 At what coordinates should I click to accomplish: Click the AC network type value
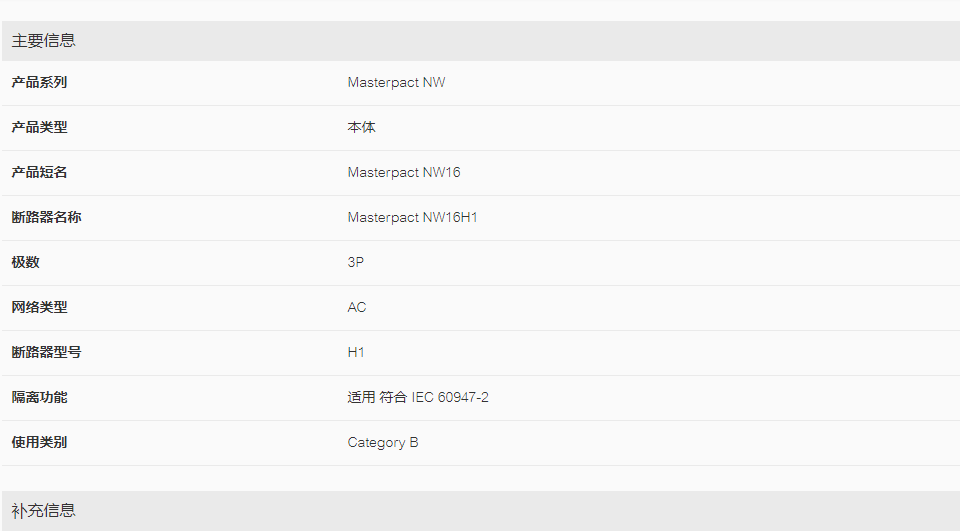coord(356,307)
